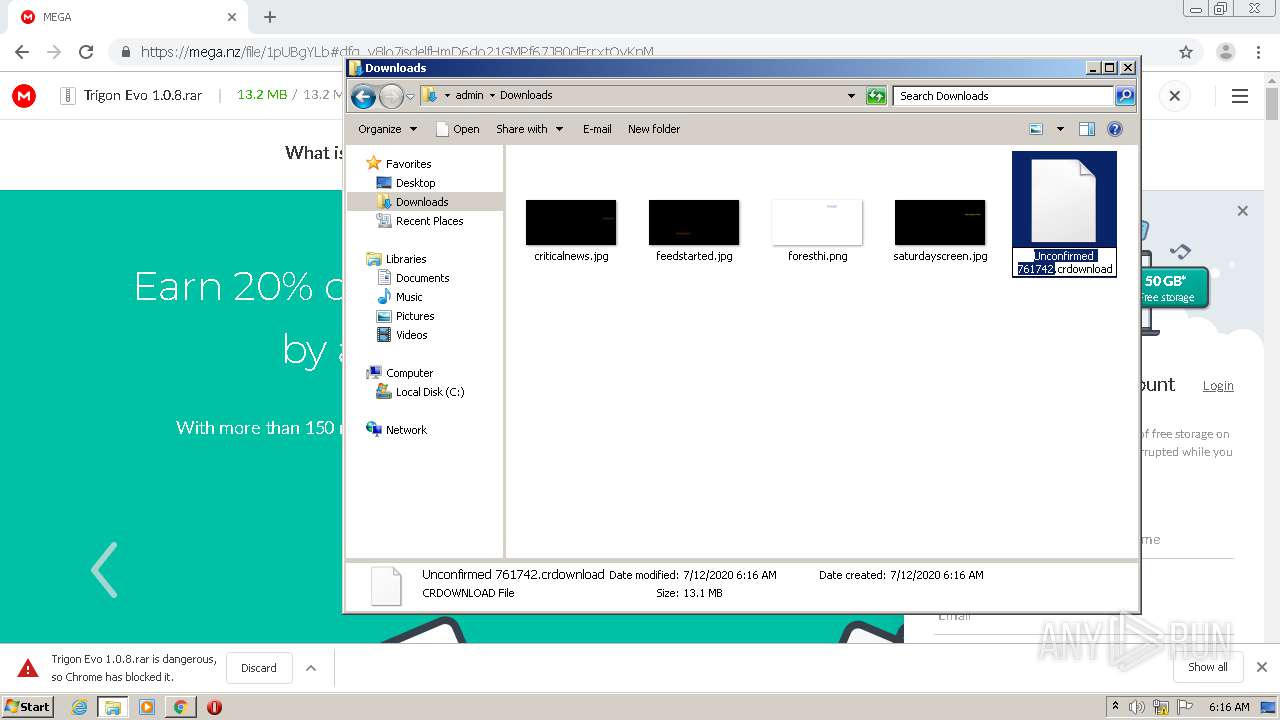
Task: Select Local Disk (C:)
Action: pos(429,392)
